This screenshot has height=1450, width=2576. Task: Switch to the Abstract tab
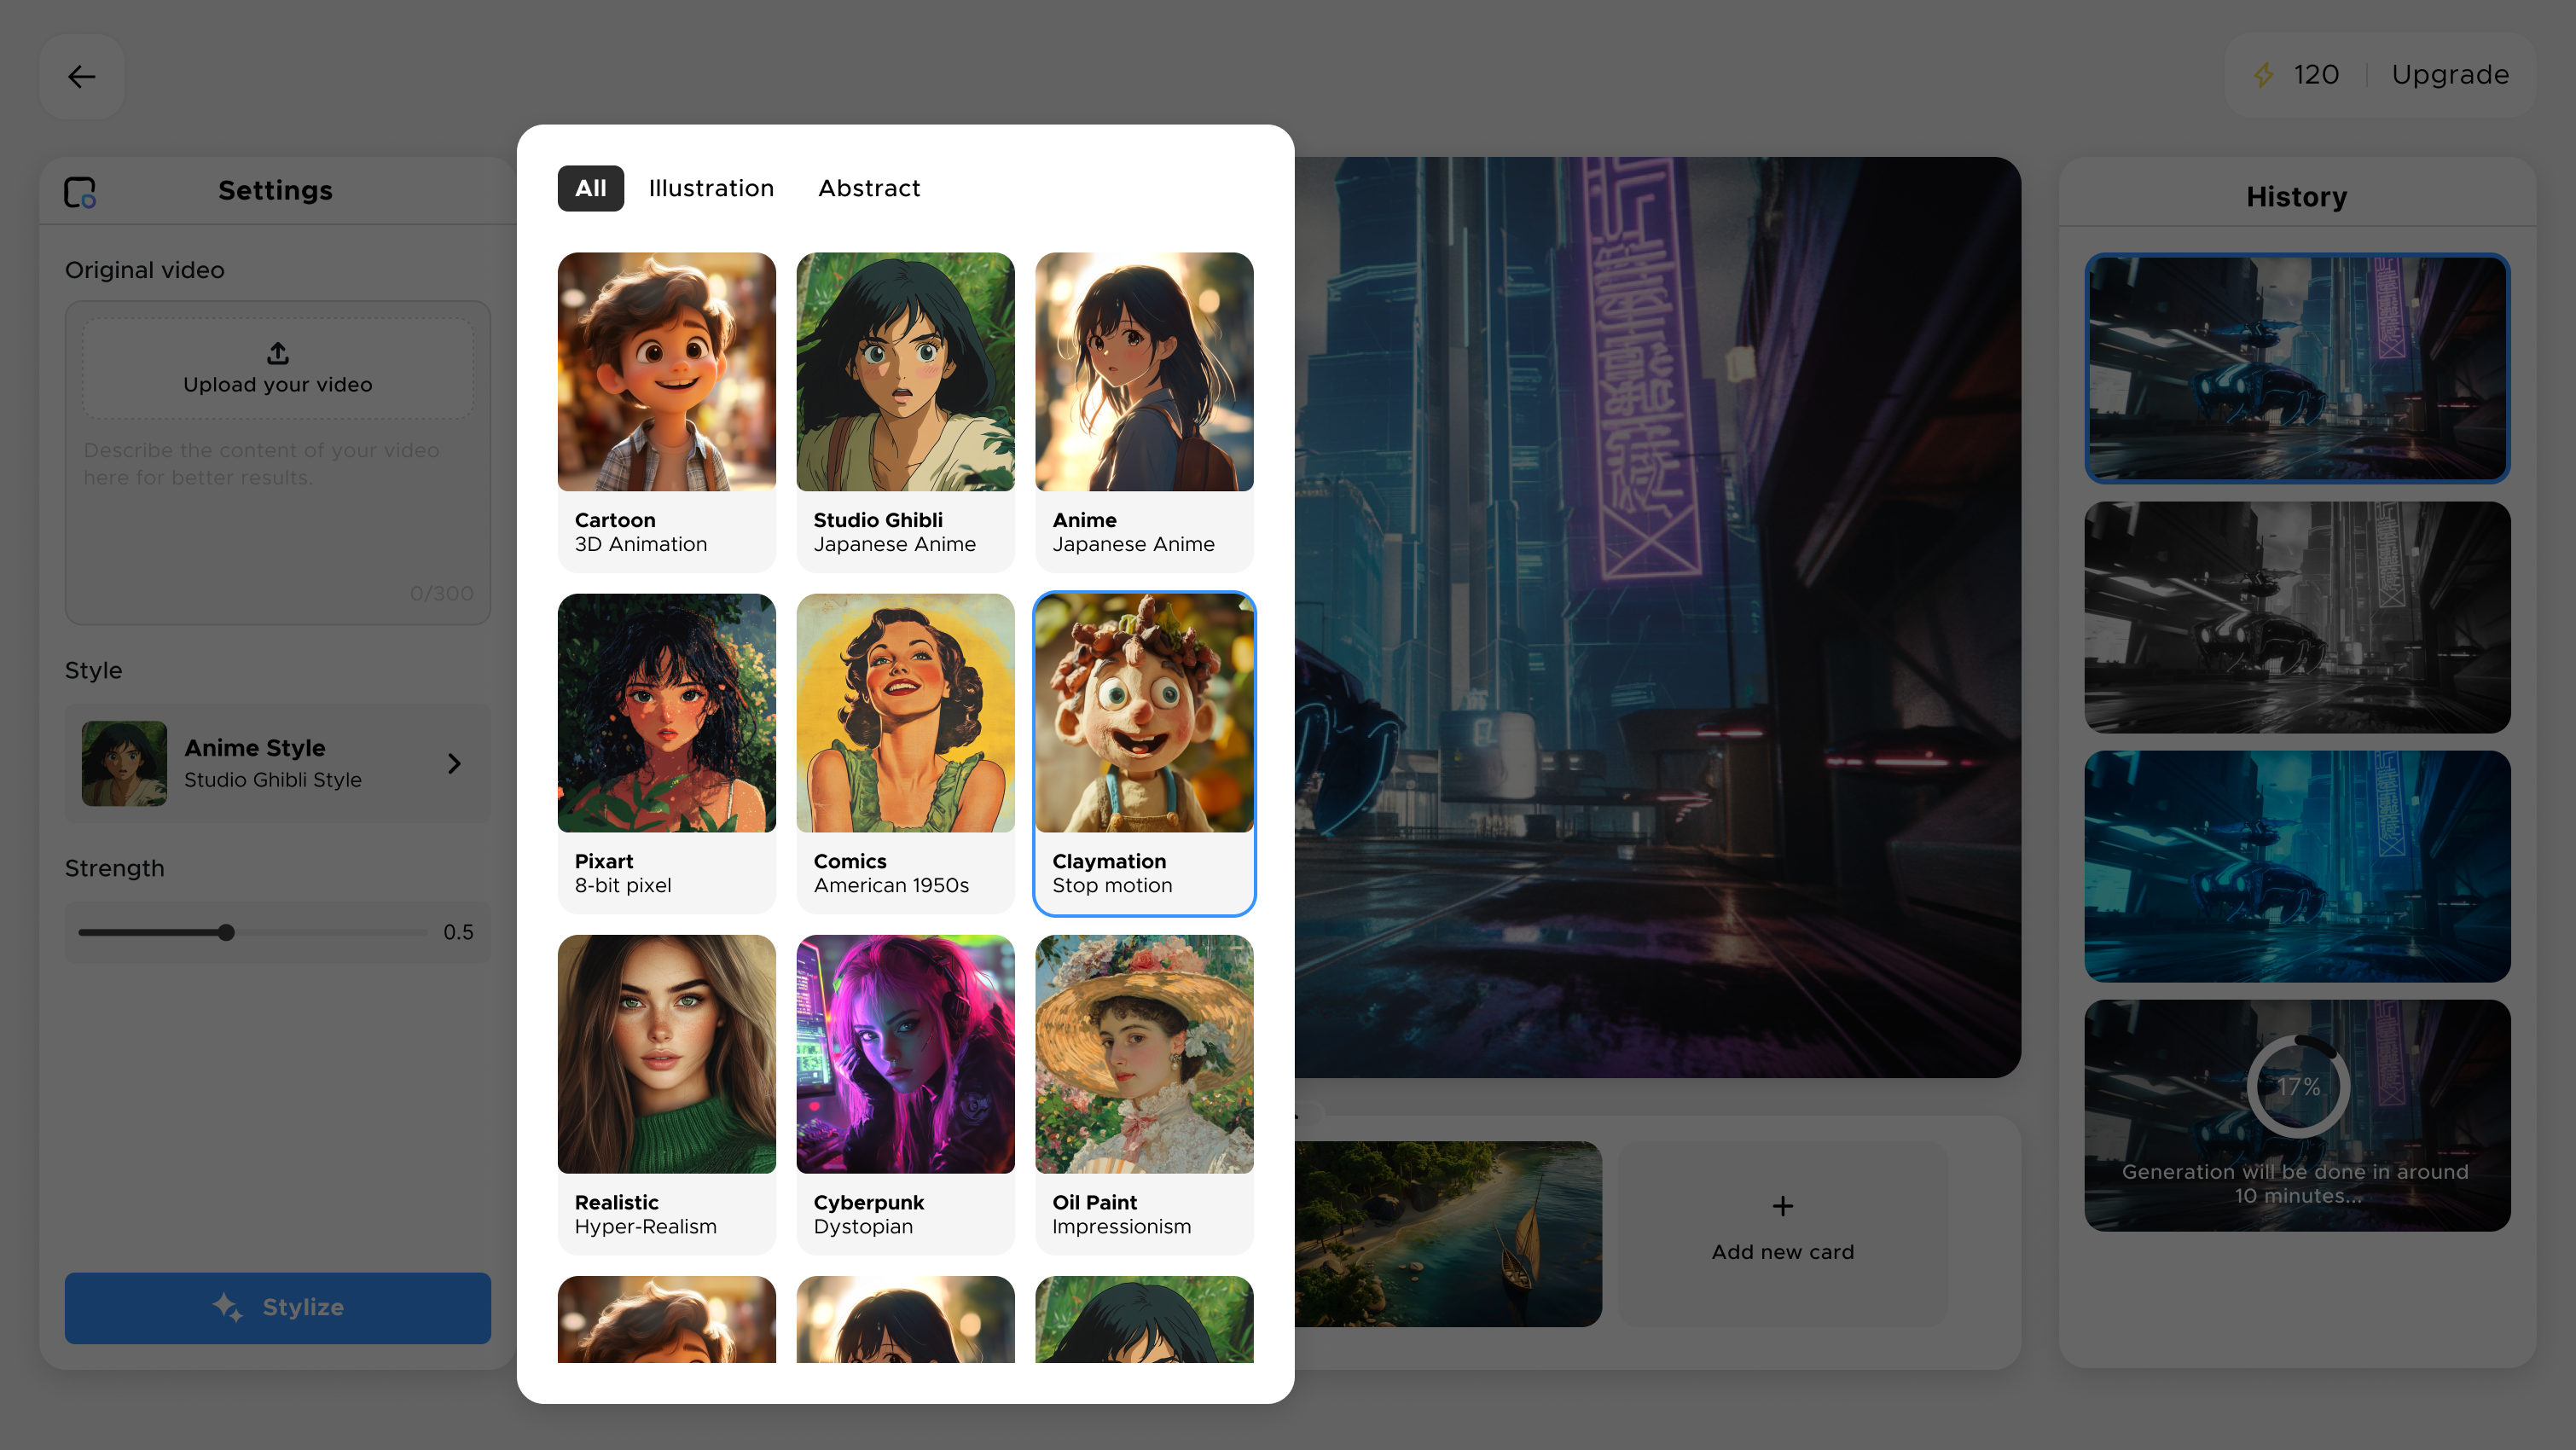(868, 188)
